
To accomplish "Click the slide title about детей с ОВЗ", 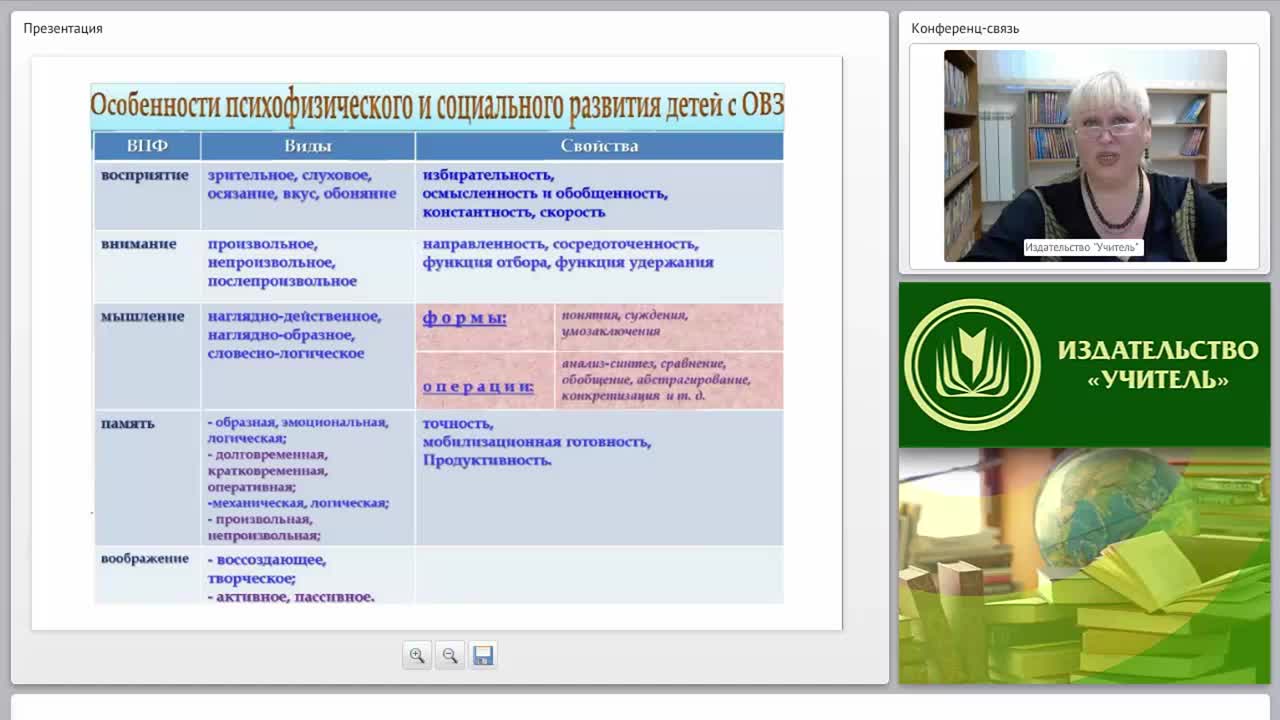I will [x=437, y=104].
